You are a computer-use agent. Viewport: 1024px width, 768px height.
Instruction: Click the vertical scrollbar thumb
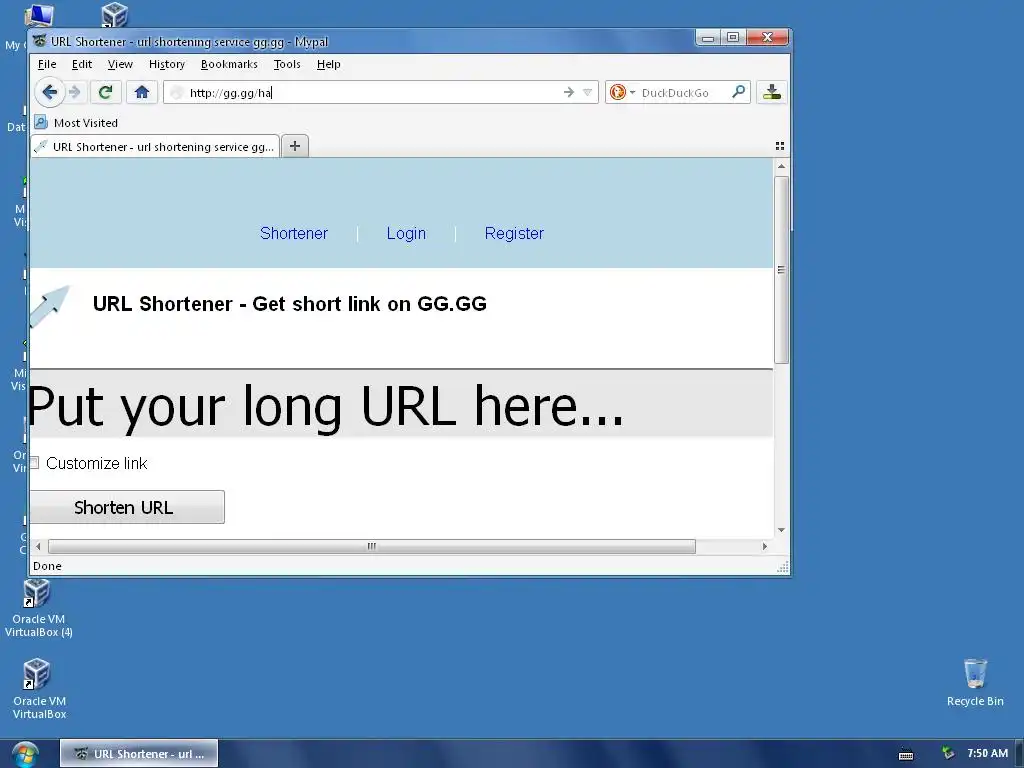pos(781,270)
